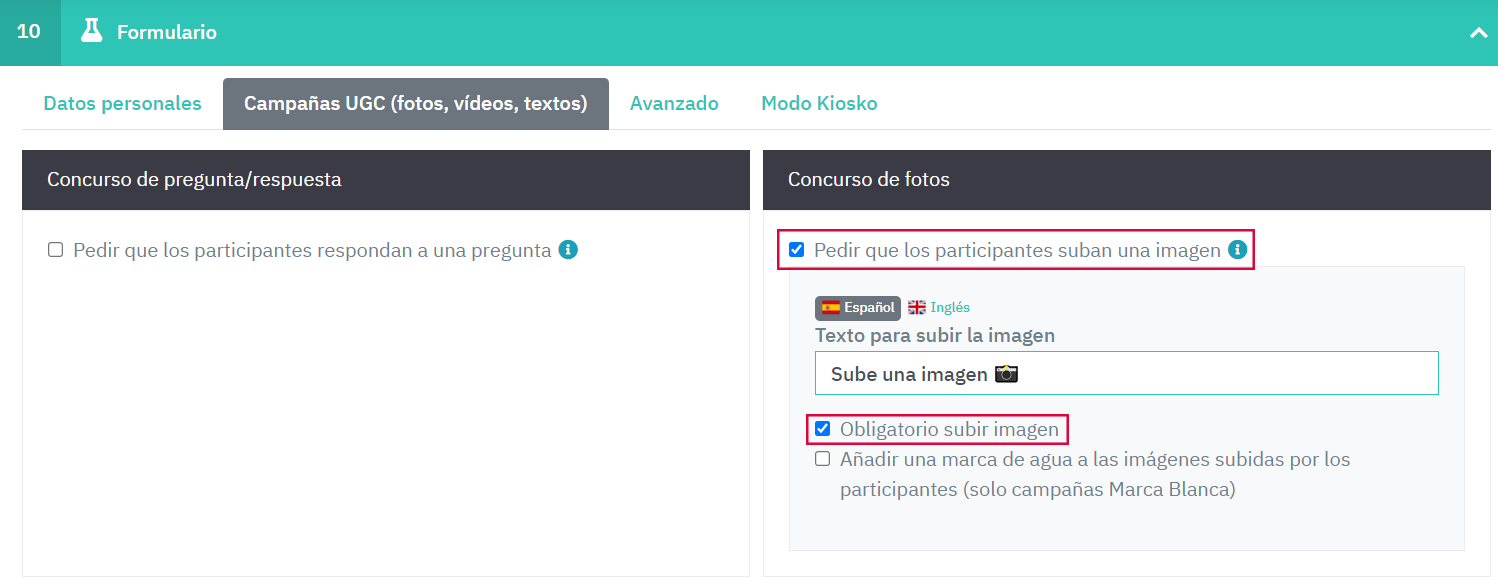Collapse the Formulario section with the chevron
Image resolution: width=1498 pixels, height=584 pixels.
pyautogui.click(x=1479, y=31)
